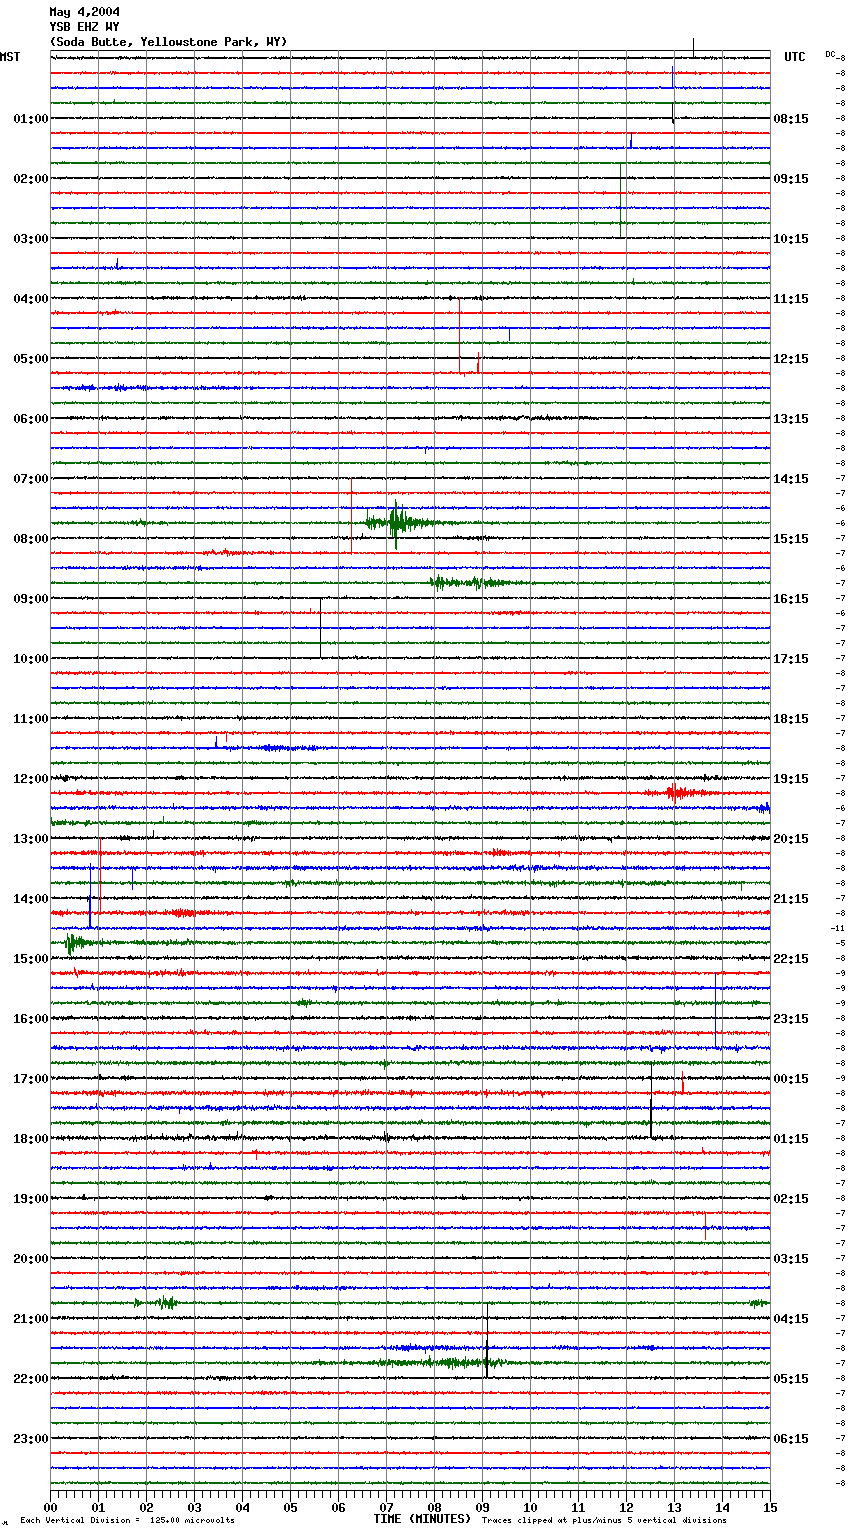Click "Each Vertical Division = 125.00 microvolts" note
This screenshot has height=1534, width=850.
click(127, 1521)
